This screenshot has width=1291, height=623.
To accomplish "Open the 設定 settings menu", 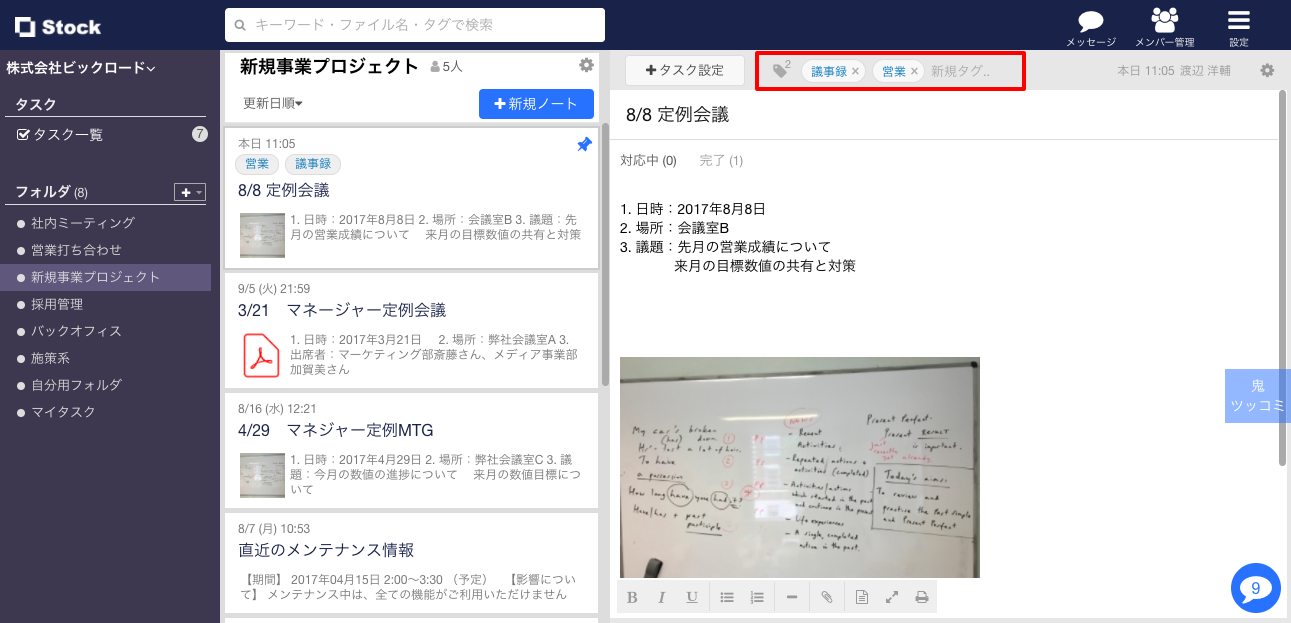I will tap(1237, 20).
